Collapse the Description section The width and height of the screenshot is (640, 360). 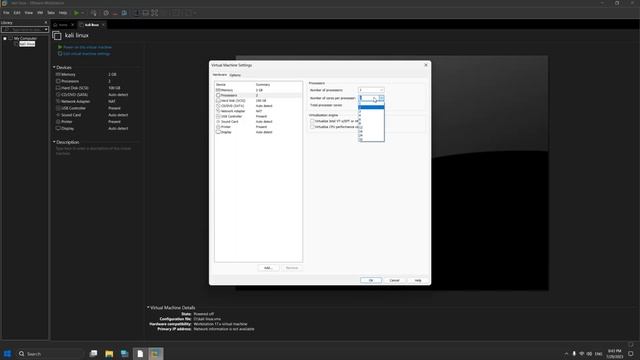click(x=54, y=142)
